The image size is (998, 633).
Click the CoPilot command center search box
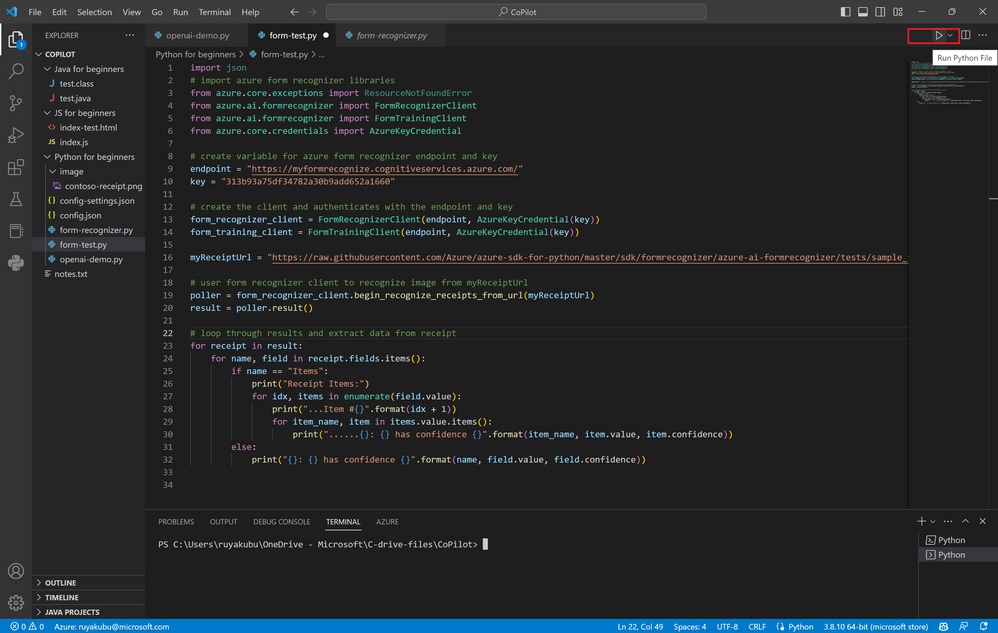(516, 12)
